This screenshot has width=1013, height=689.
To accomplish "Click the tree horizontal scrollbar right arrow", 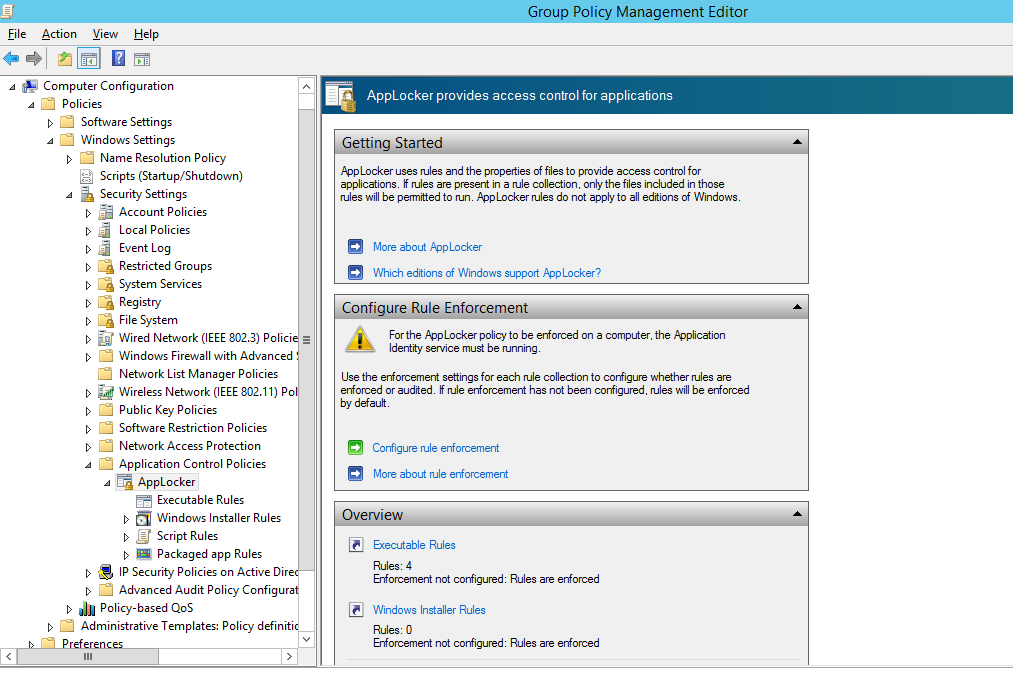I will coord(289,656).
